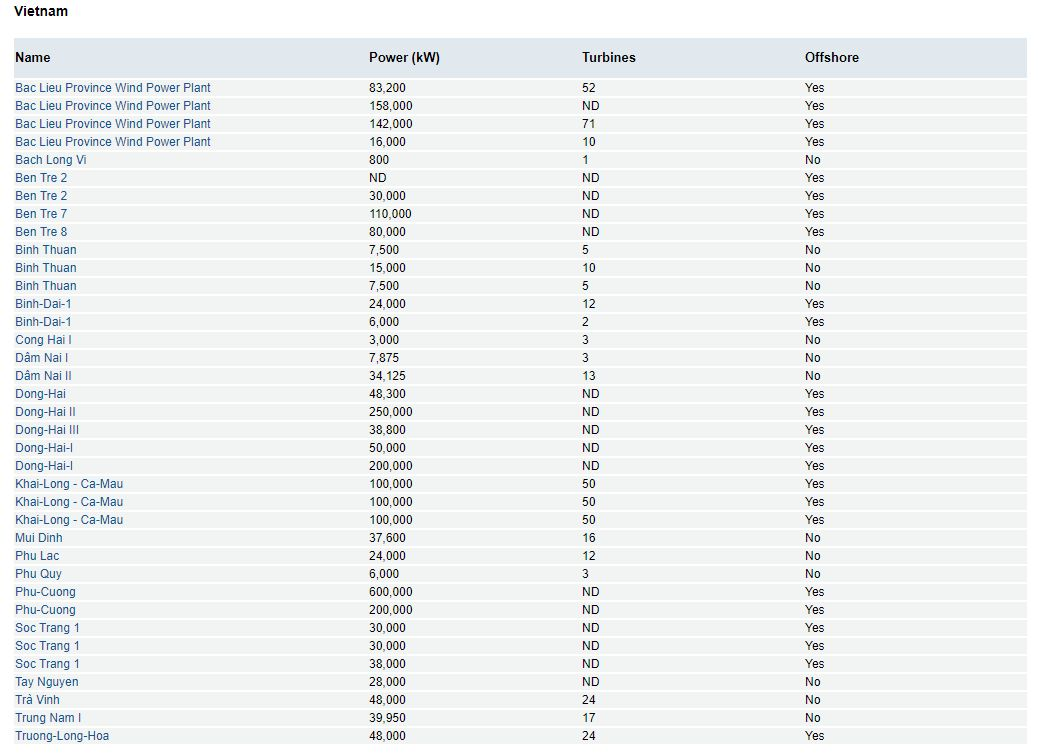Open Phu-Cuong link with 600,000 kW
Image resolution: width=1038 pixels, height=753 pixels.
coord(45,591)
